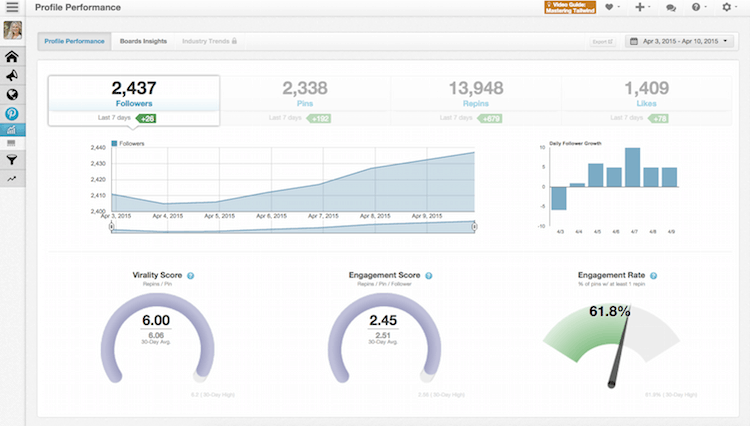Click the calendar icon in date picker

[x=634, y=41]
